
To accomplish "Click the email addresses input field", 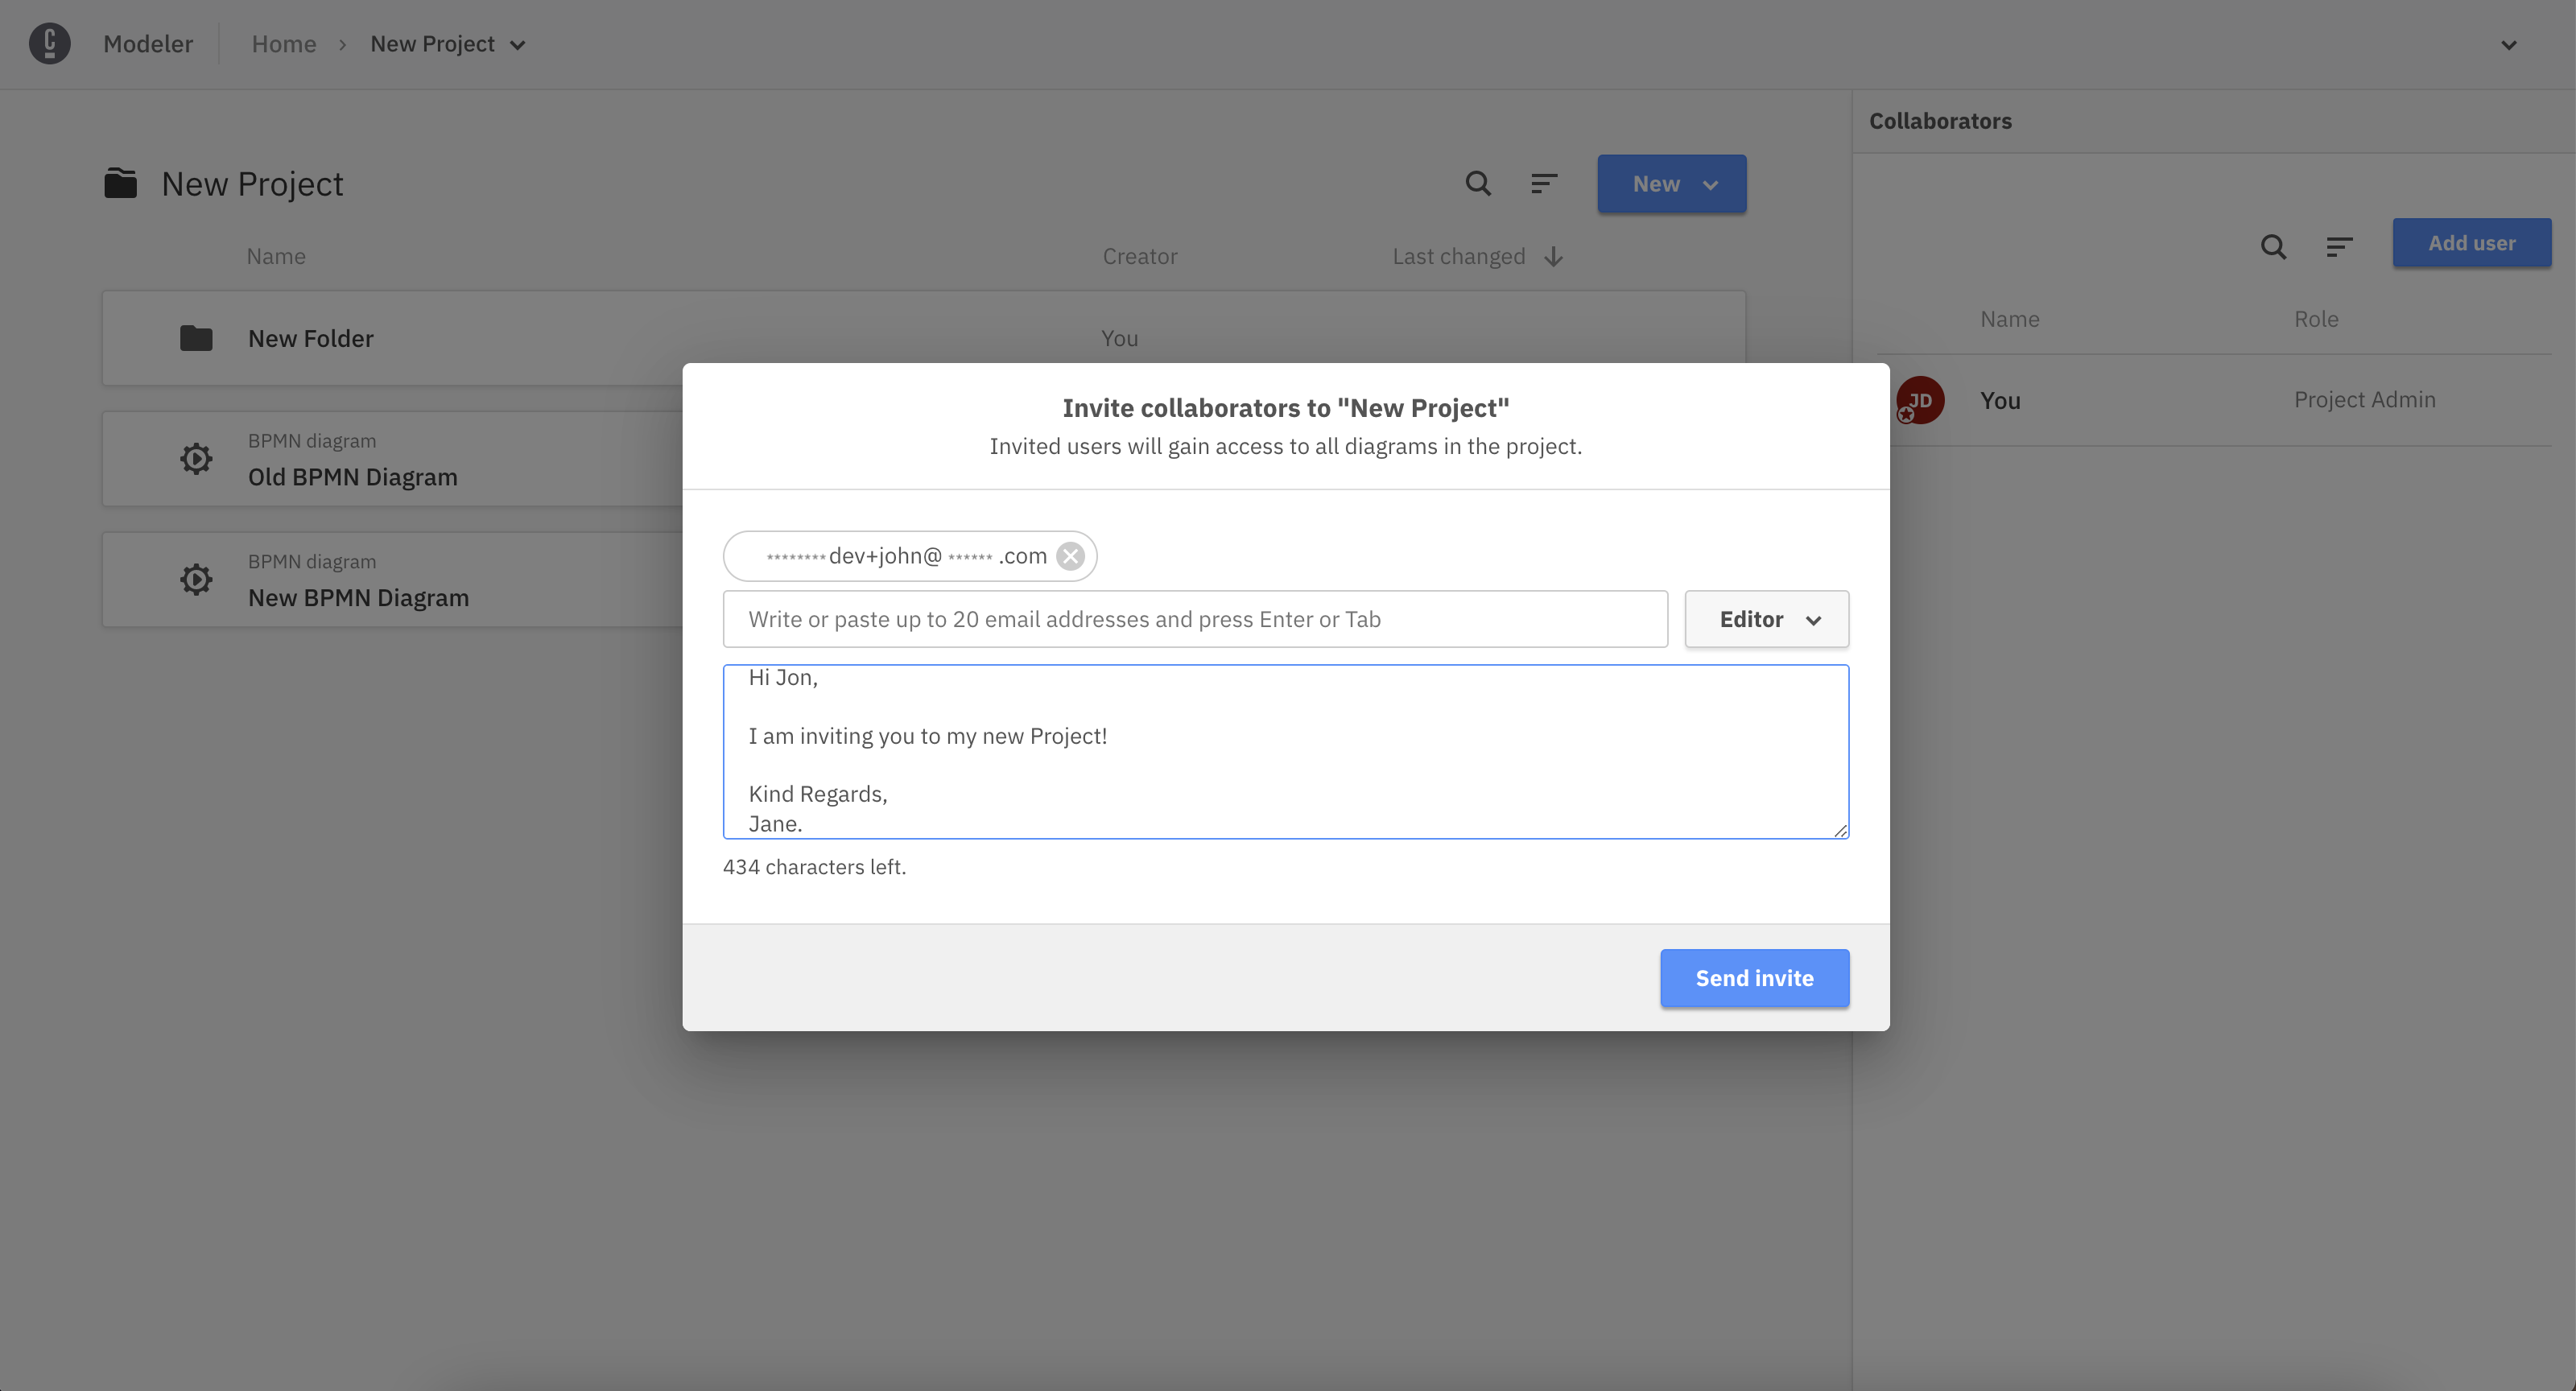I will [1195, 618].
